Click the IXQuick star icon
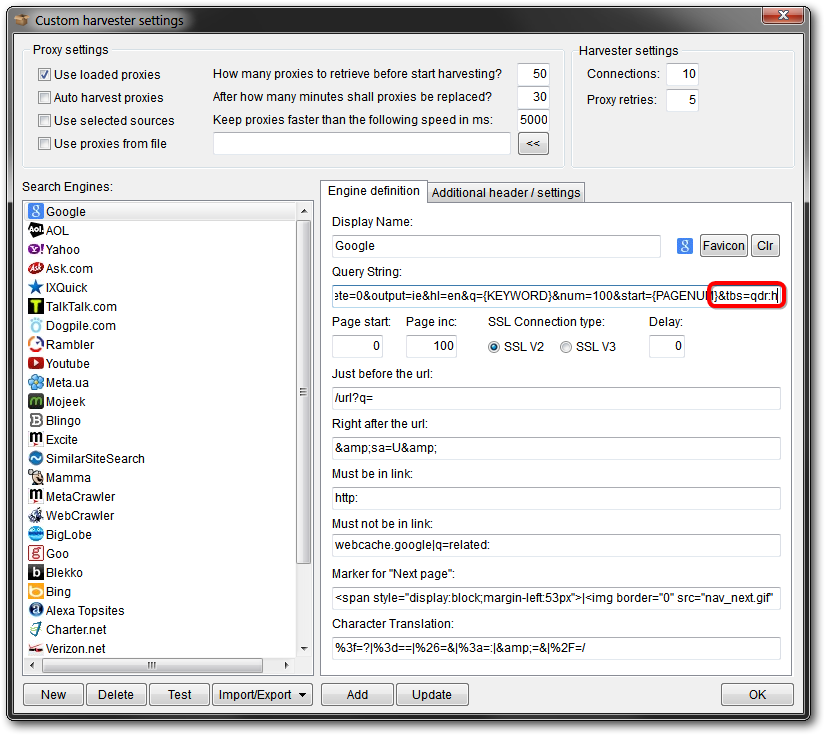825x735 pixels. pyautogui.click(x=35, y=287)
